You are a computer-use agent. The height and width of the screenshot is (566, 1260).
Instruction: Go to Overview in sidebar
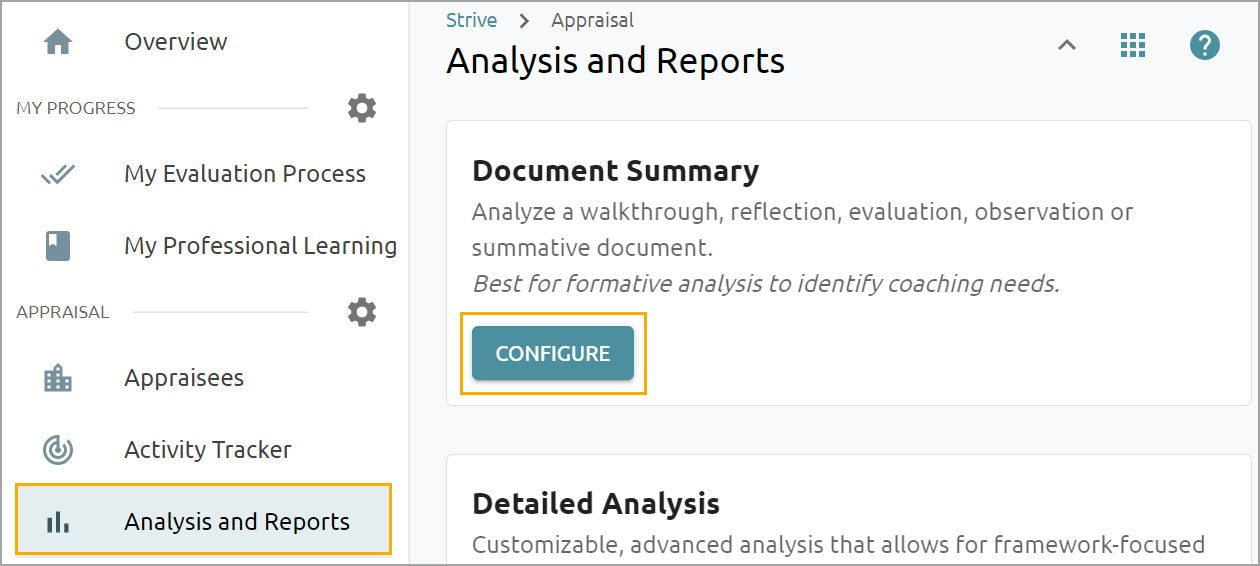tap(176, 42)
